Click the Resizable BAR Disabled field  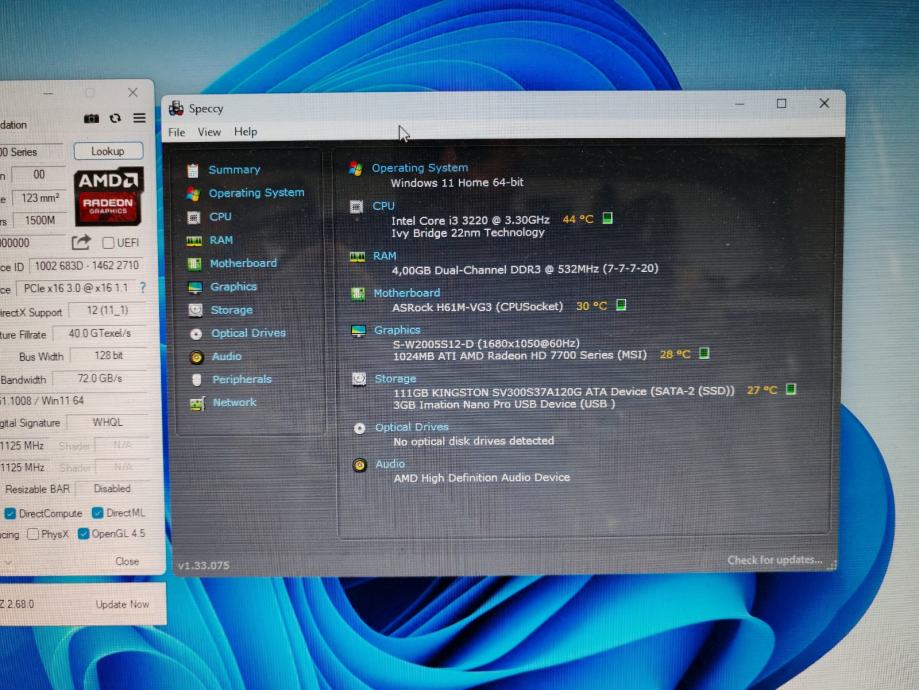112,489
